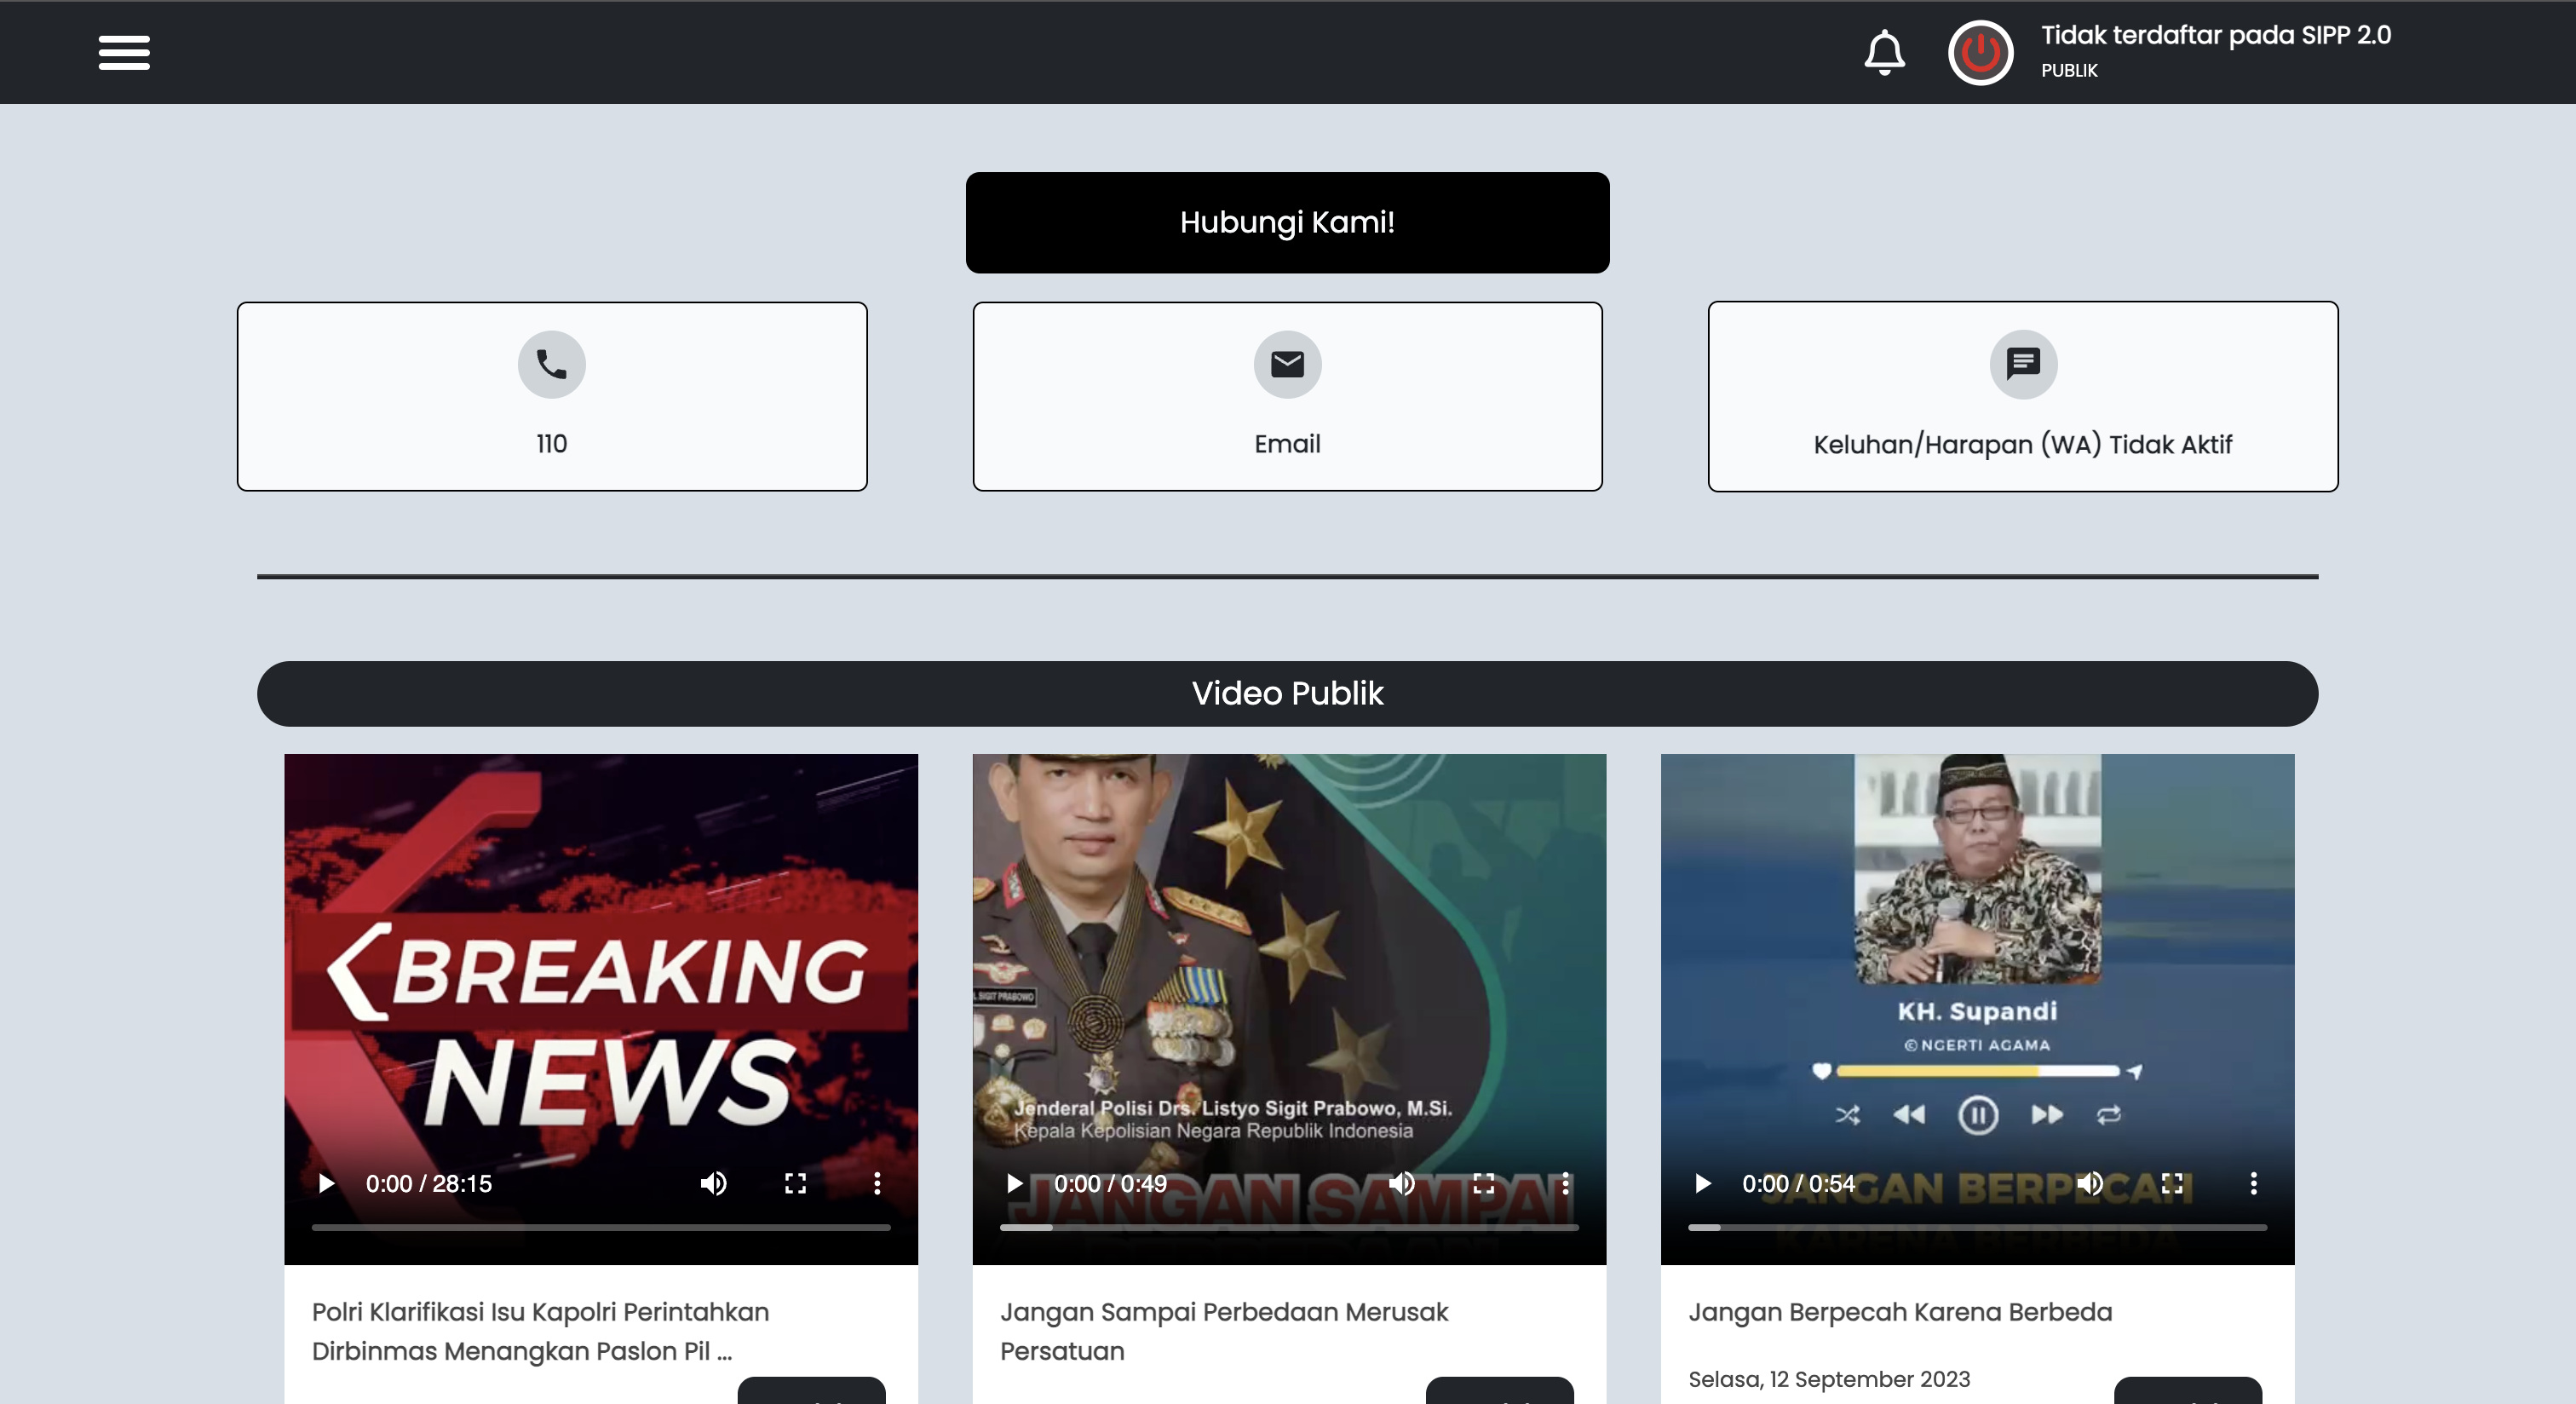Open three-dot menu on the 0:49 video

[1565, 1184]
